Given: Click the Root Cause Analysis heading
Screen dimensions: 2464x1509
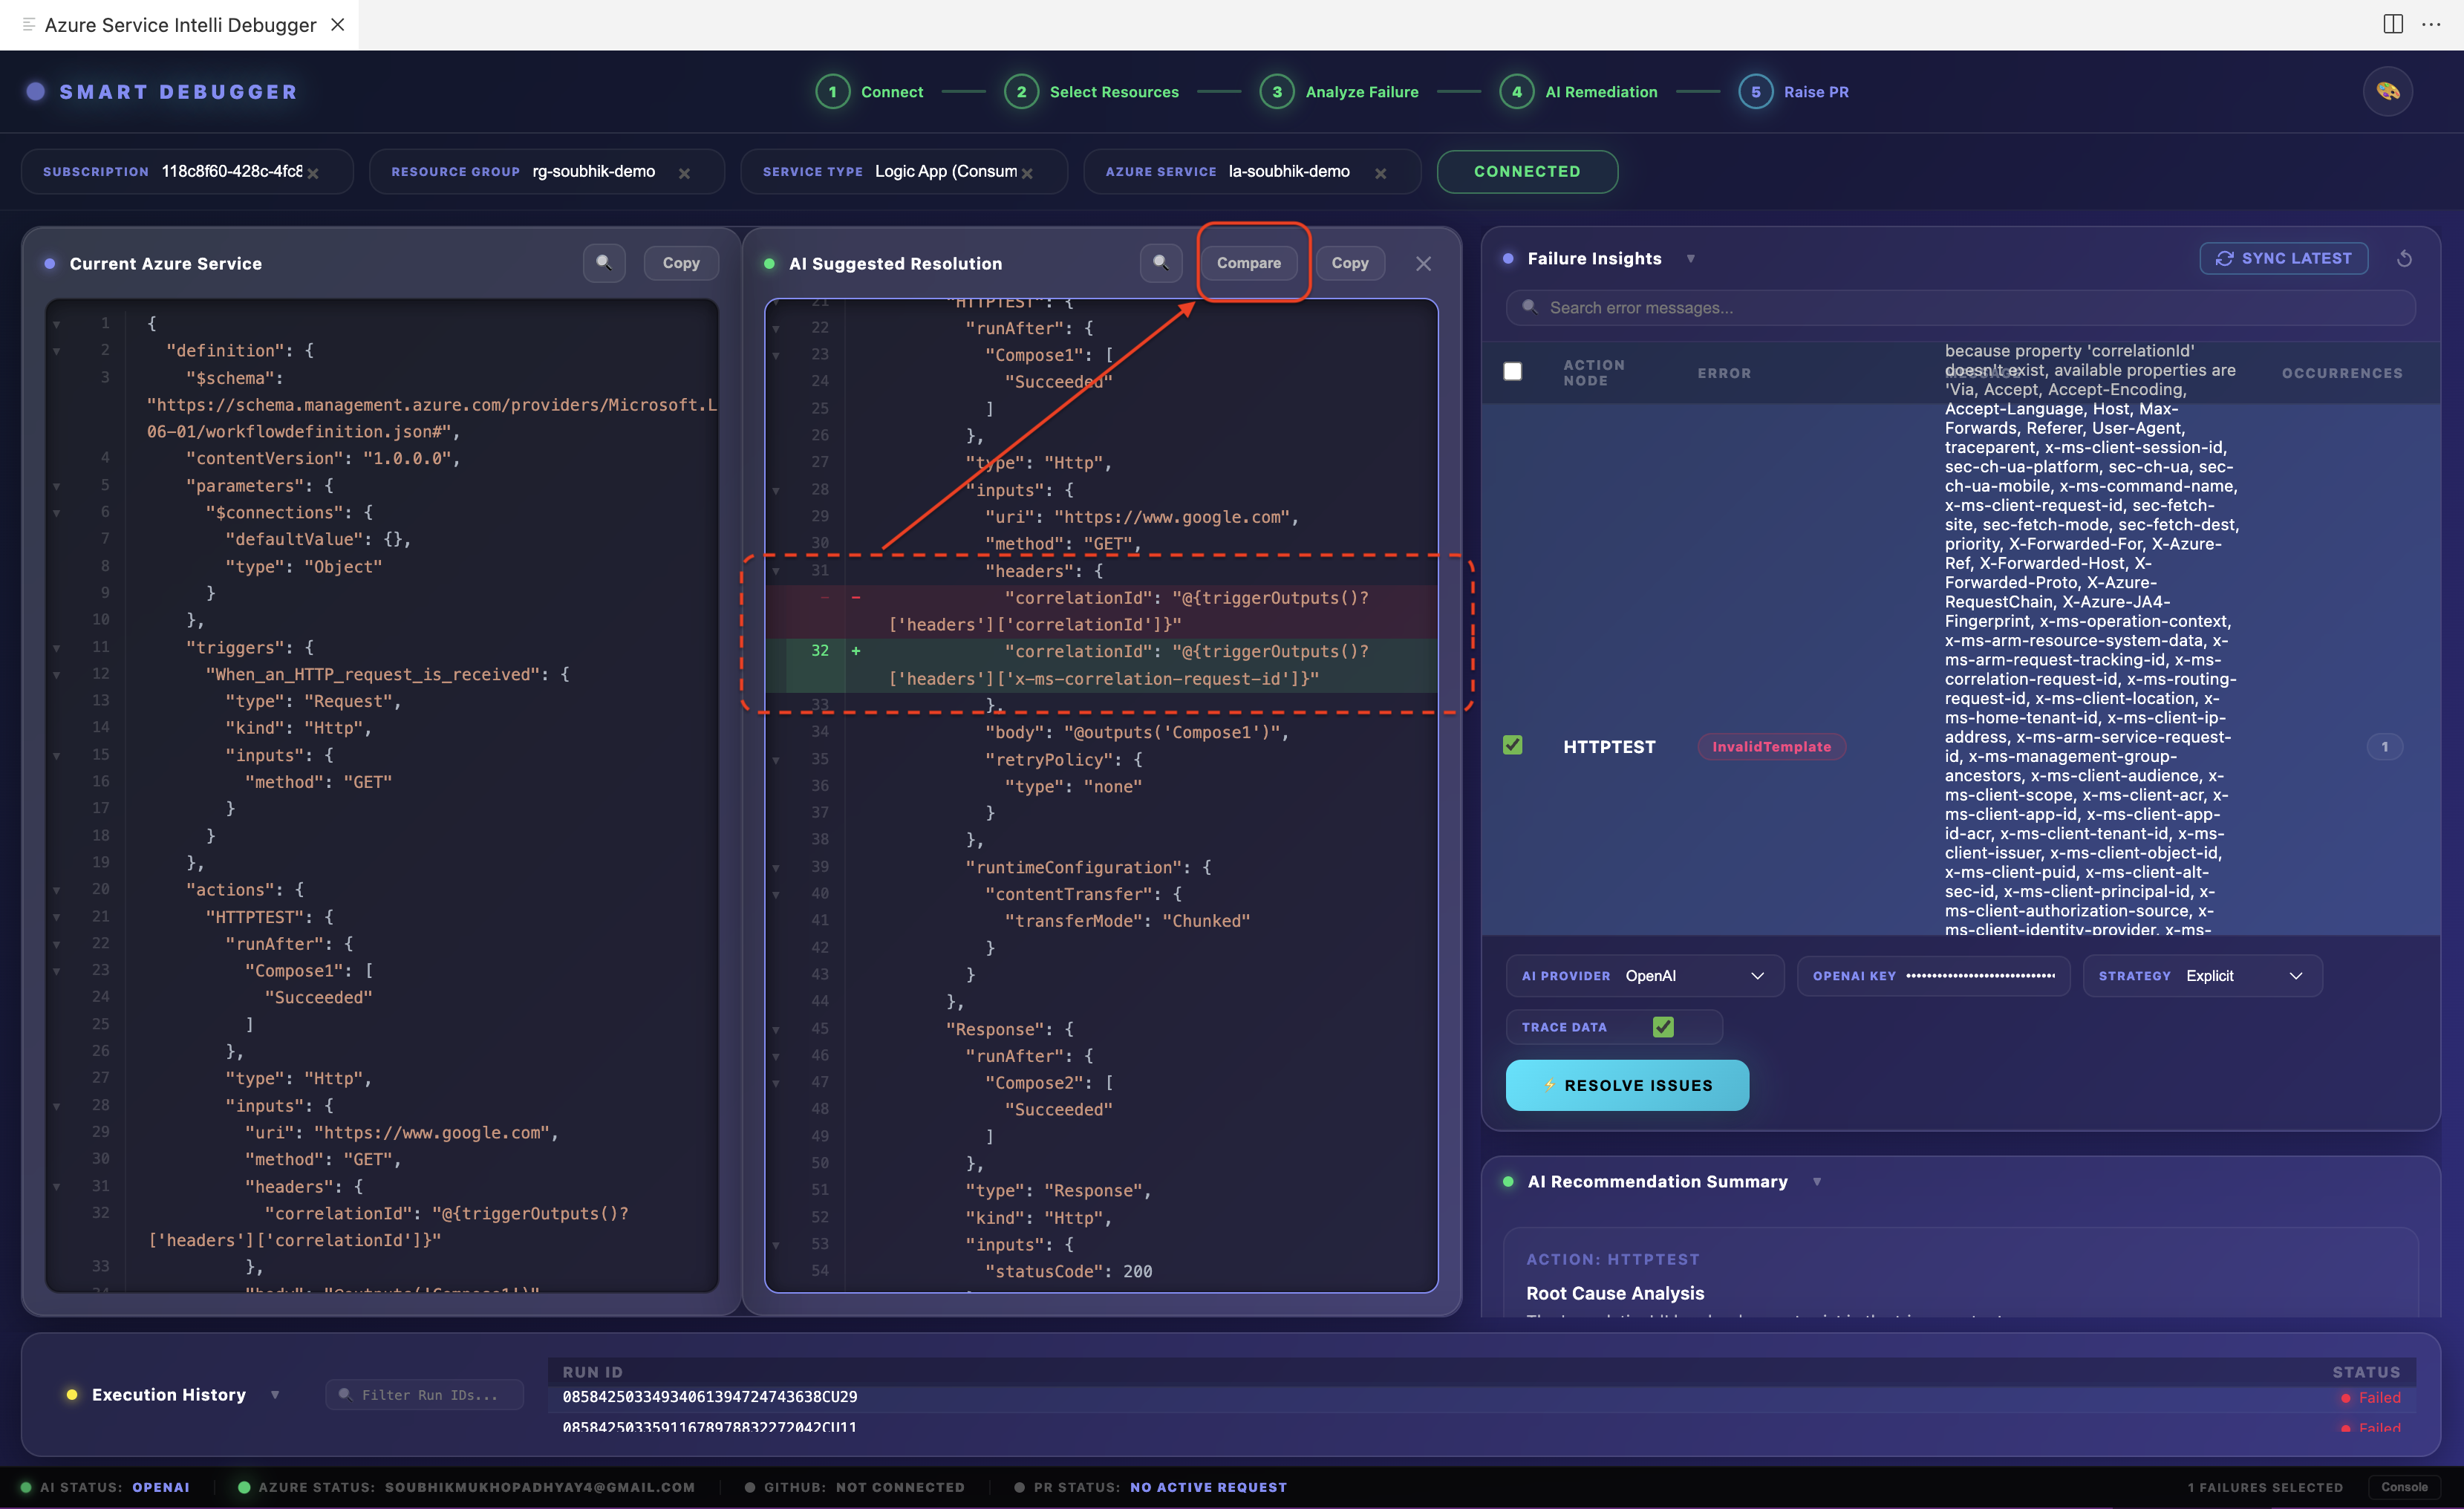Looking at the screenshot, I should (x=1615, y=1293).
